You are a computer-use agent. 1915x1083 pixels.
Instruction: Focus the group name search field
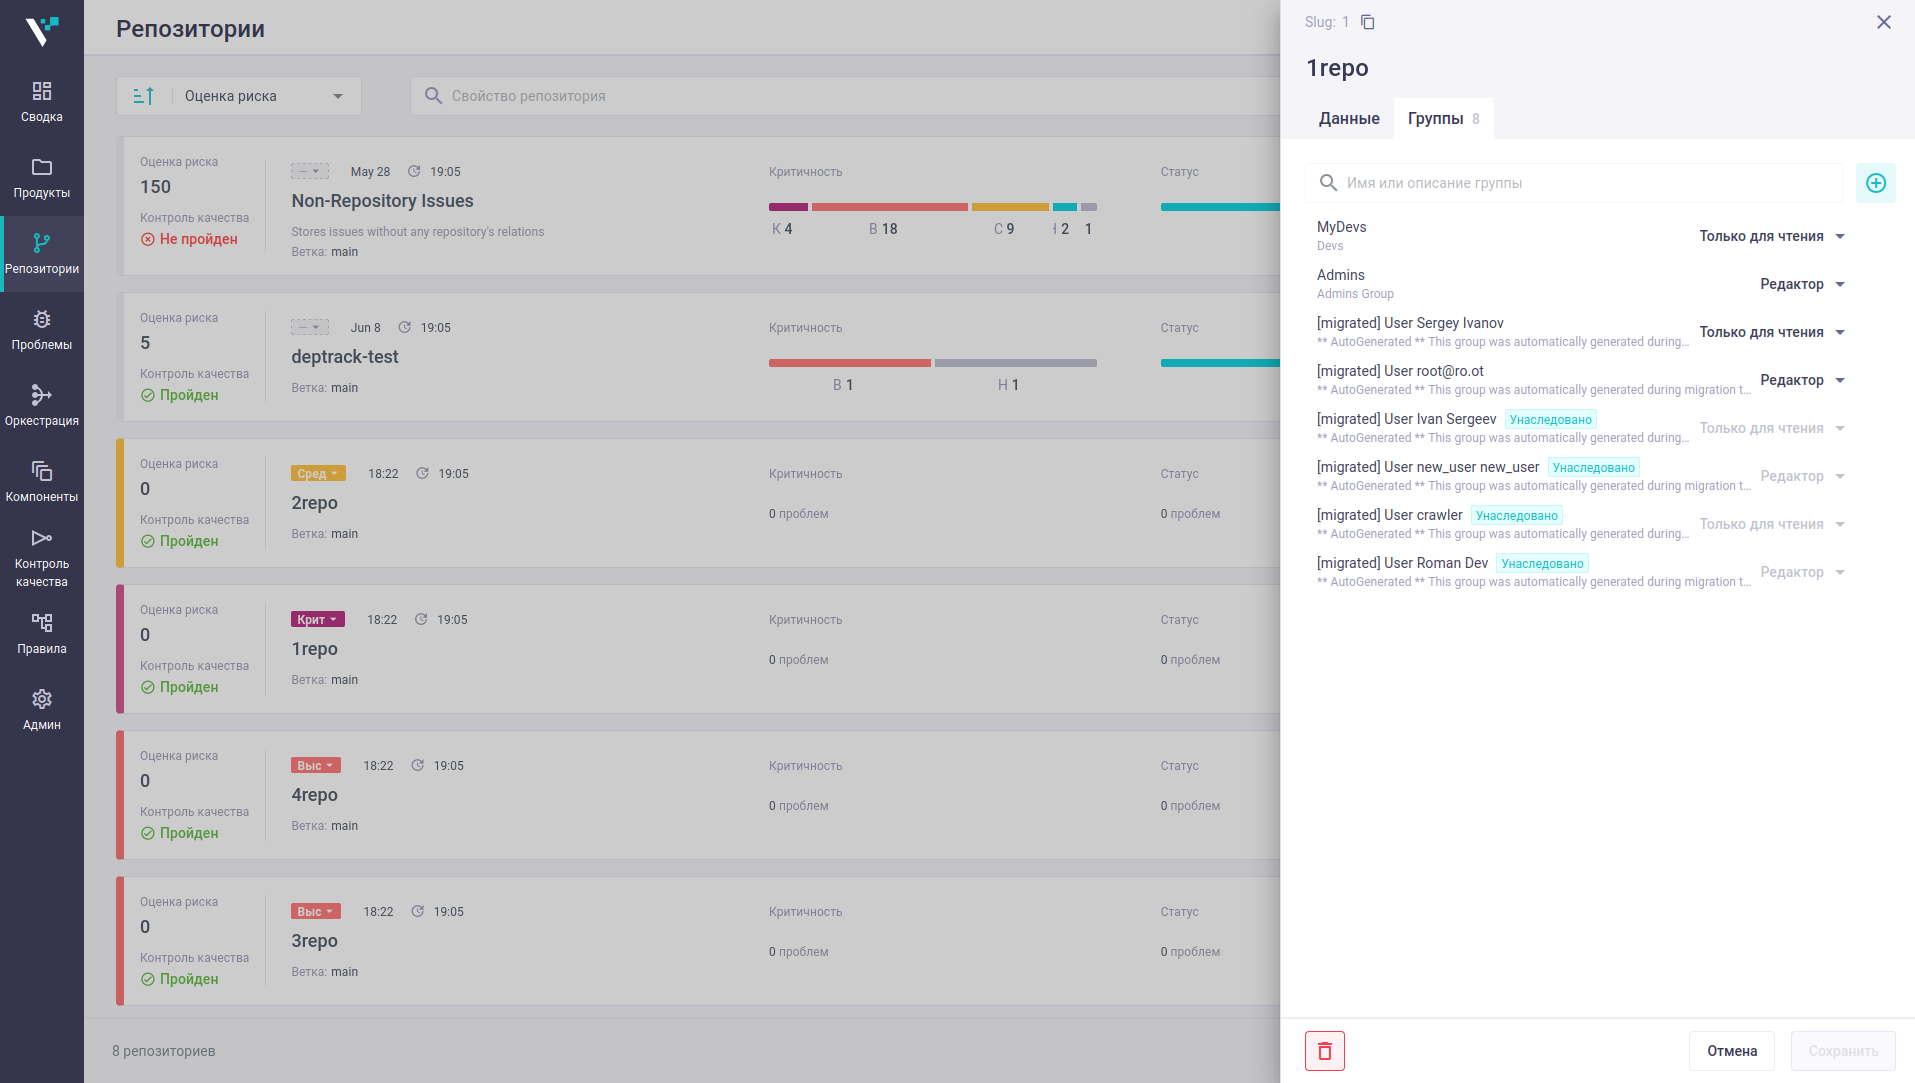pyautogui.click(x=1574, y=183)
